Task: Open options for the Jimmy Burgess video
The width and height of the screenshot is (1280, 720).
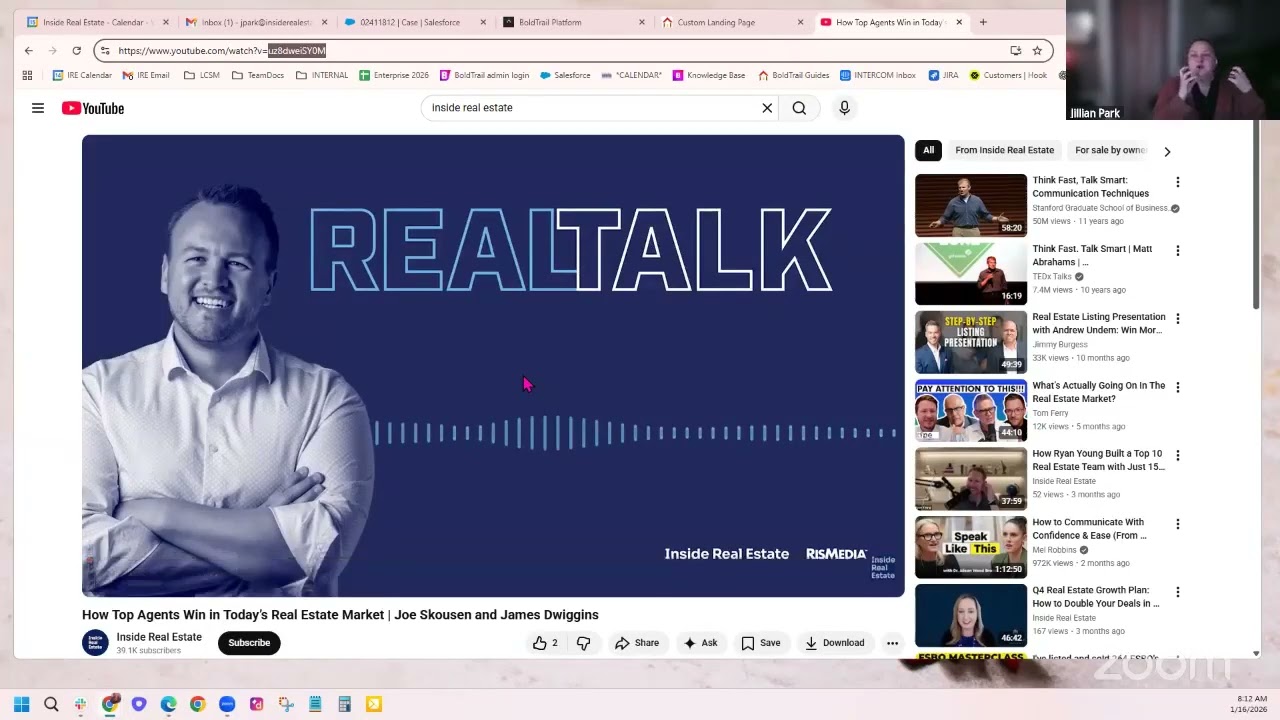Action: (x=1177, y=319)
